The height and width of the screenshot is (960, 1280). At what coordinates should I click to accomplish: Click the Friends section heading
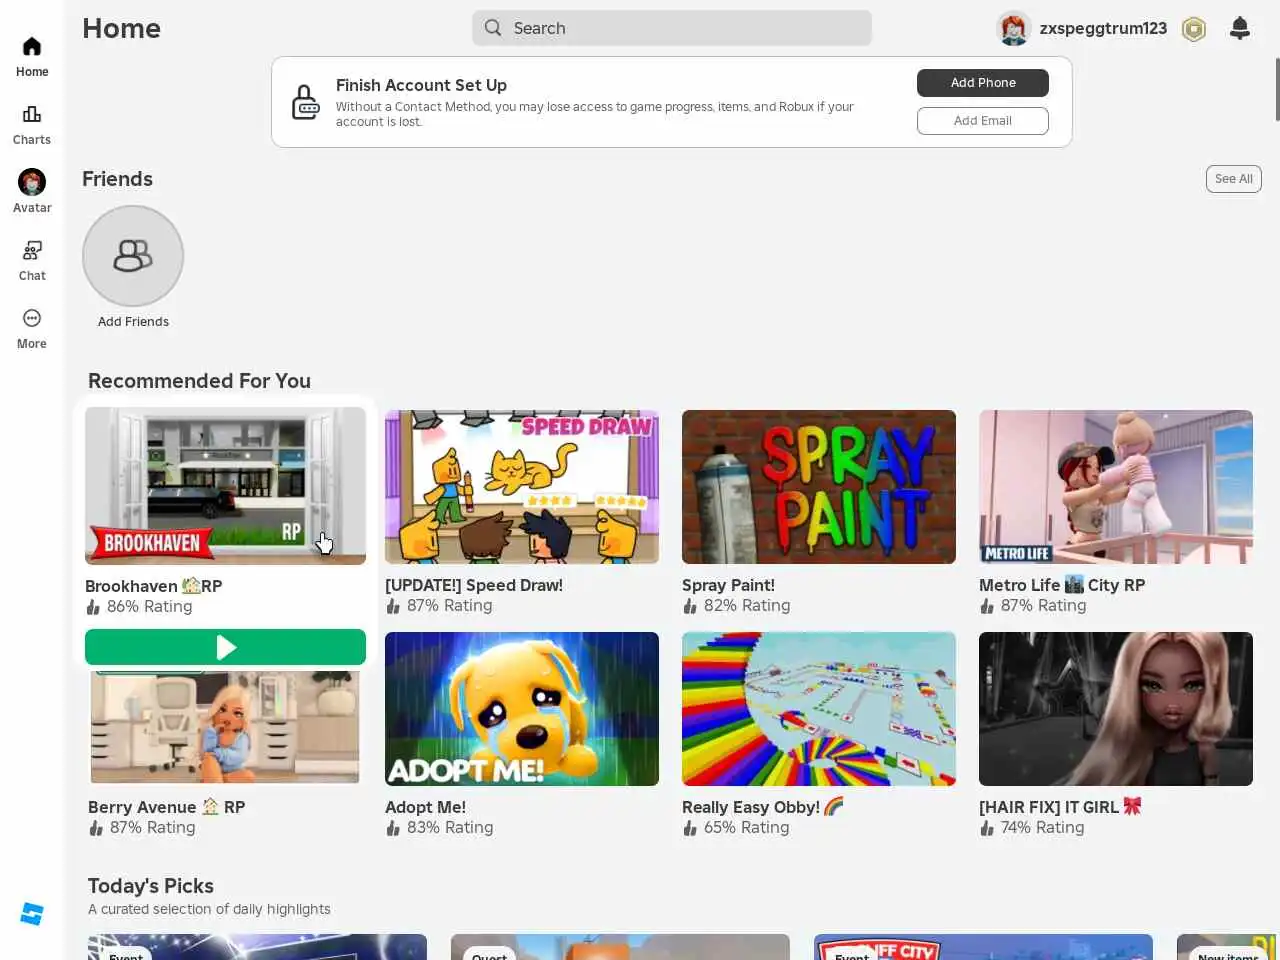117,179
